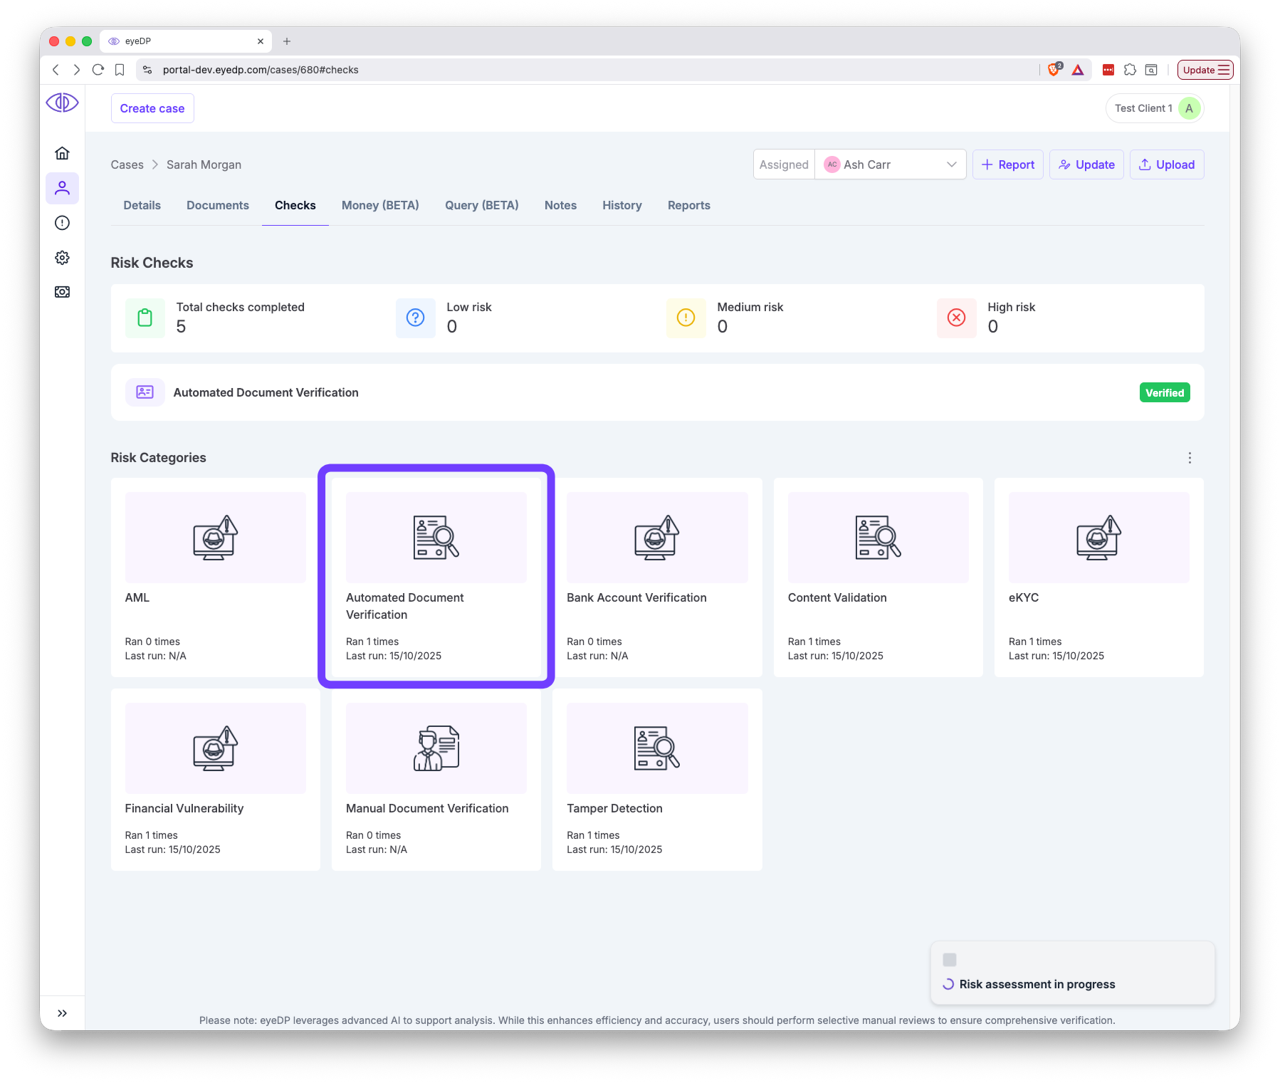
Task: Open the Assigned Ash Carr dropdown
Action: (890, 165)
